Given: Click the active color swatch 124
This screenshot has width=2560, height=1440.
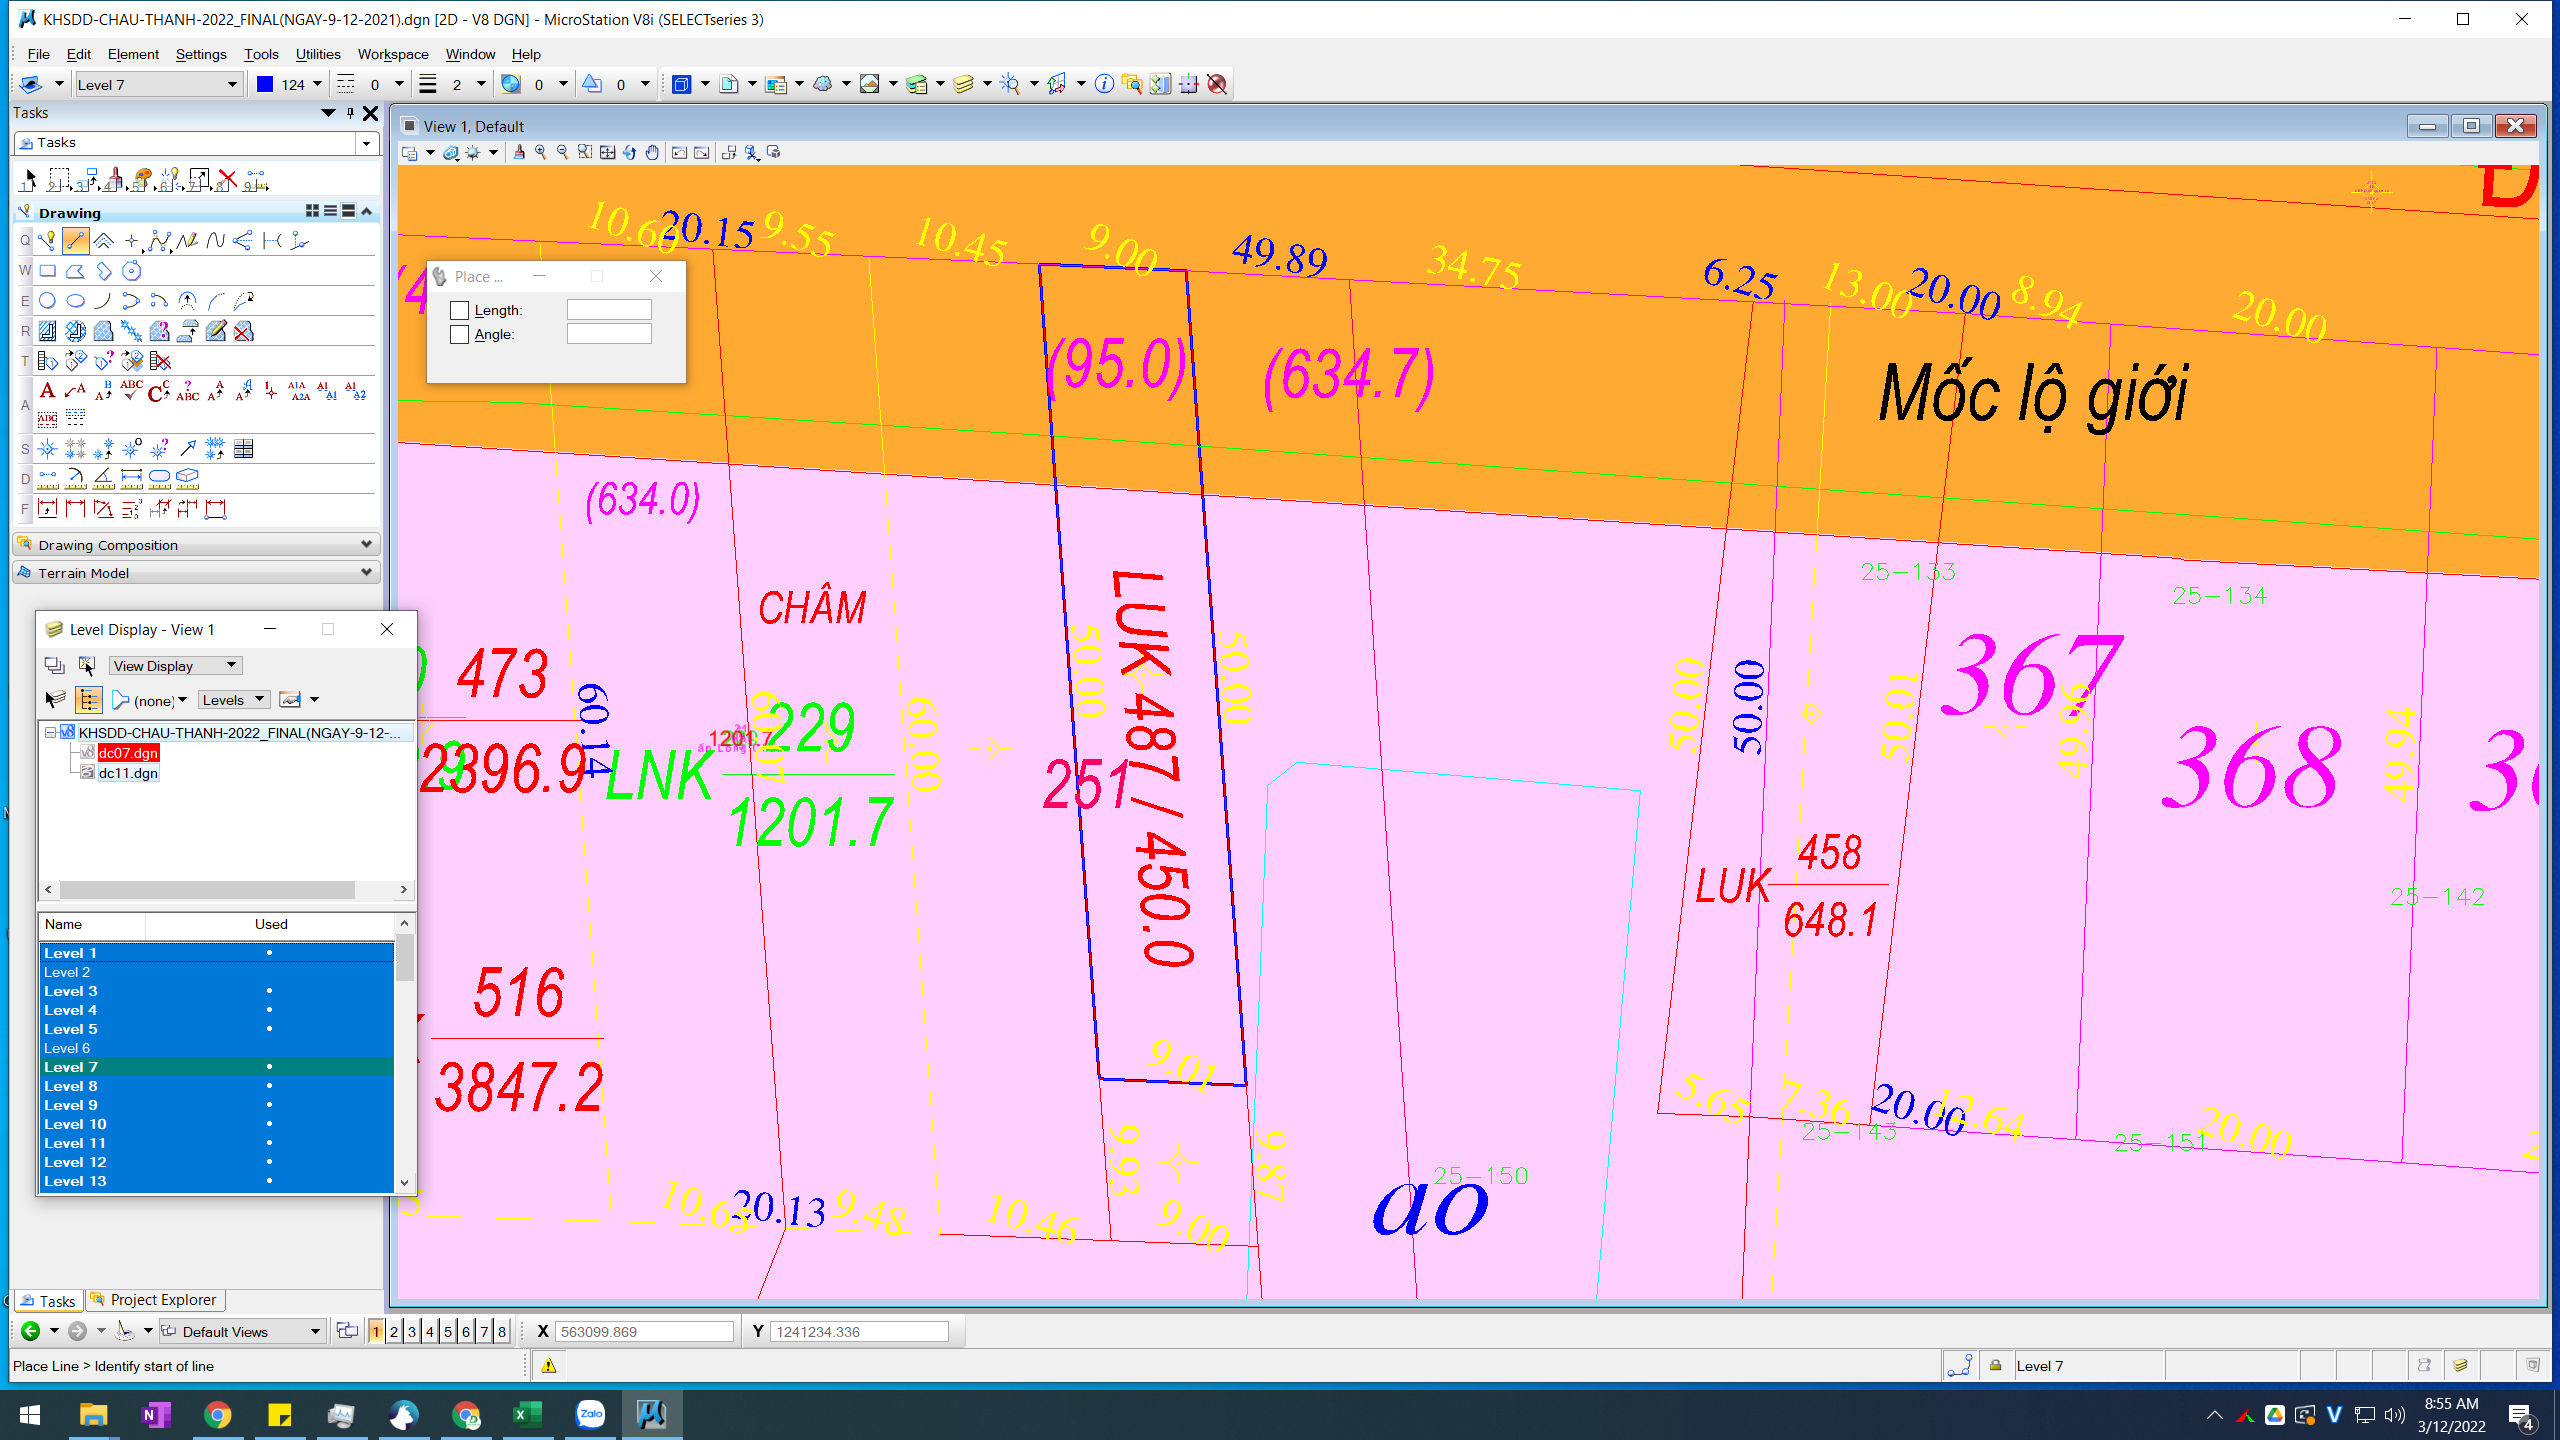Looking at the screenshot, I should point(265,84).
